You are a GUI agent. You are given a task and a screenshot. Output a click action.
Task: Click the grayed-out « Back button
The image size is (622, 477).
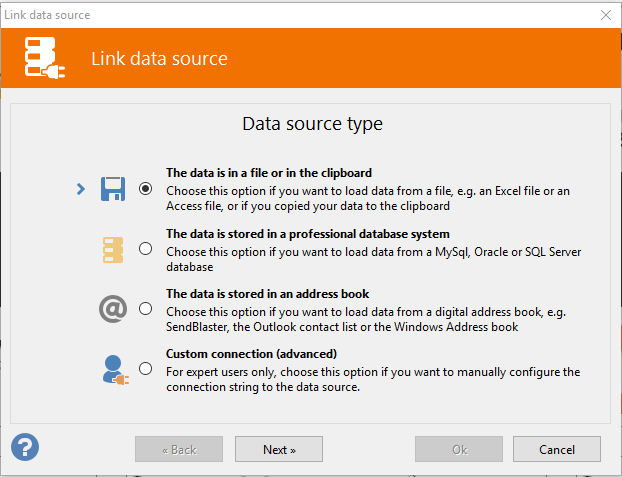click(179, 449)
